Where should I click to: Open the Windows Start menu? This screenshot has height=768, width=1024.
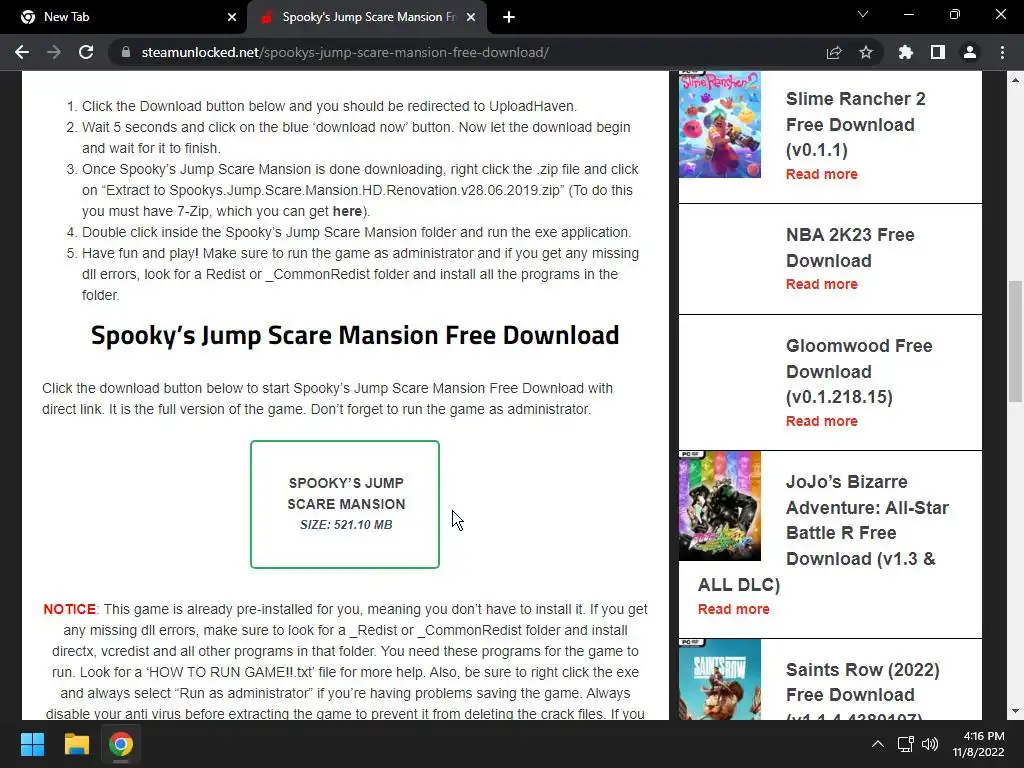pyautogui.click(x=32, y=744)
